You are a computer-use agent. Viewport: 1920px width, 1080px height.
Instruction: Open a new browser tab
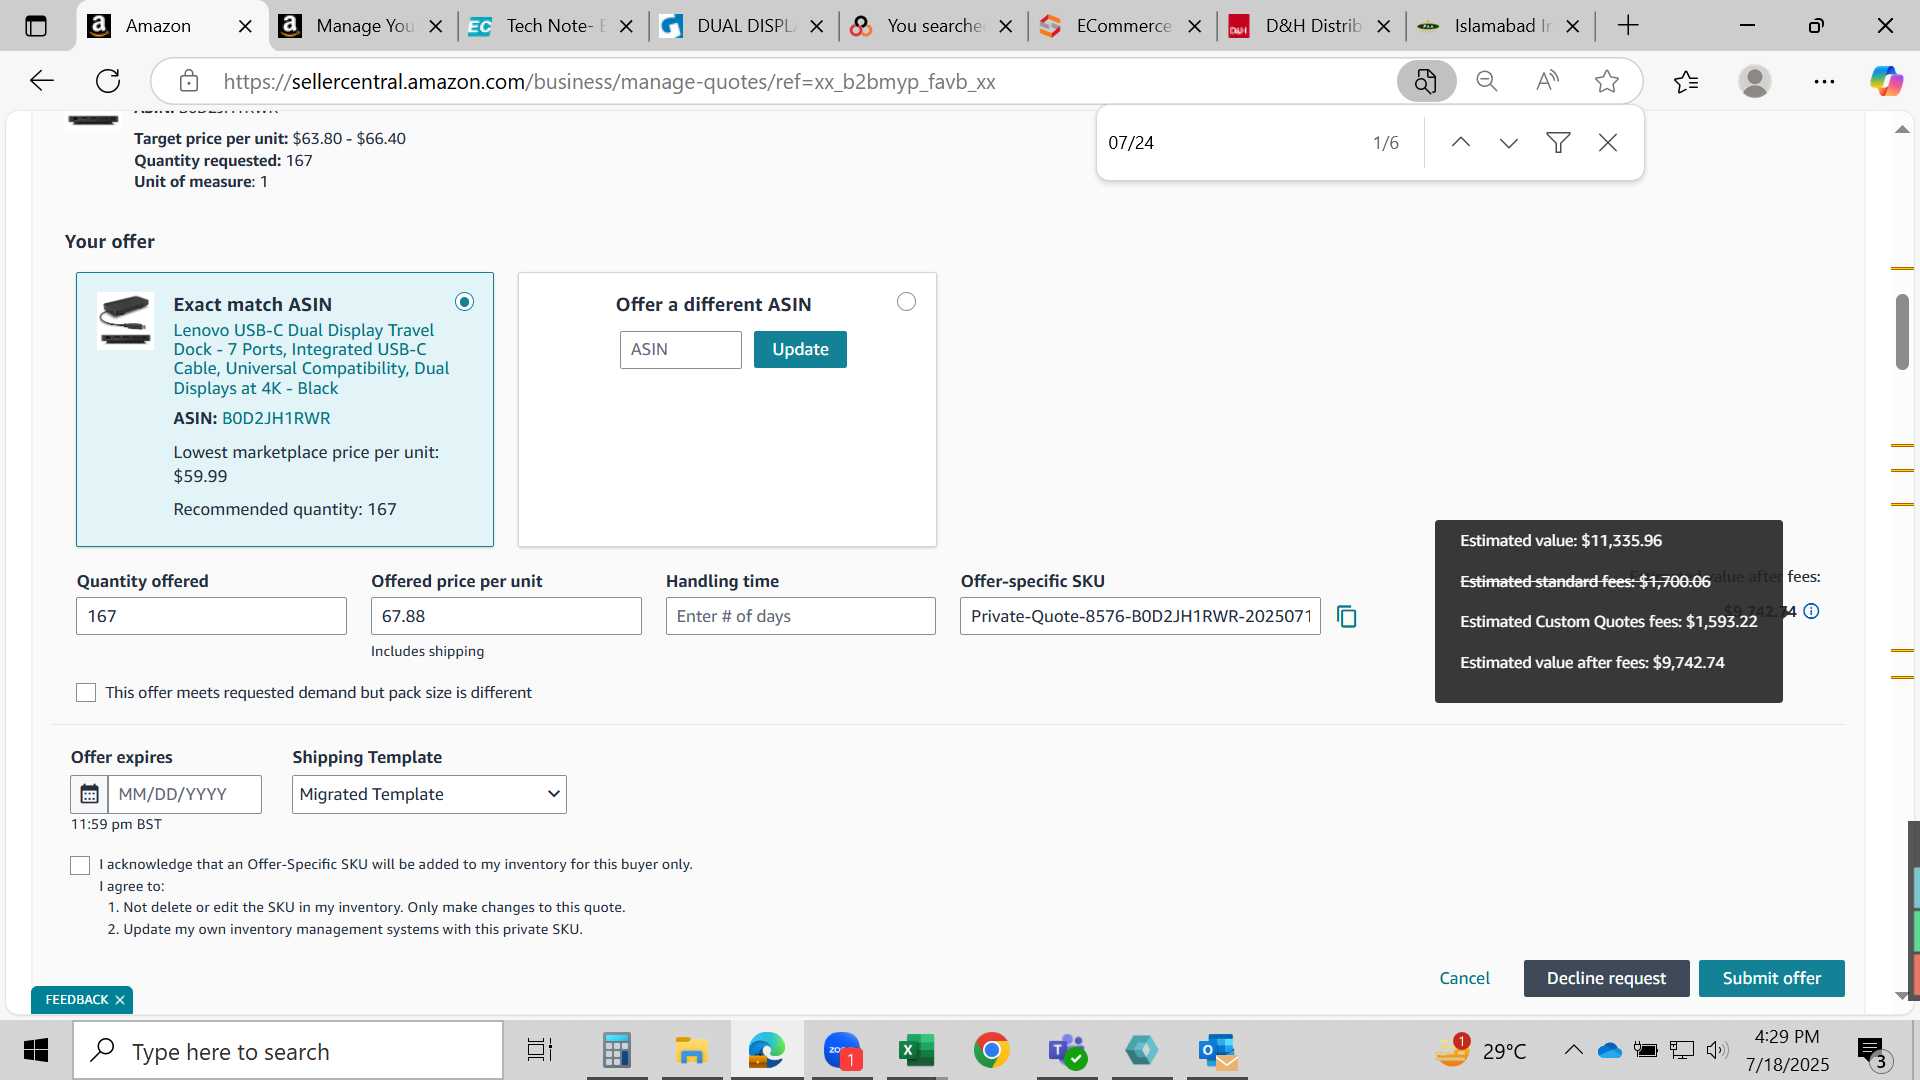pyautogui.click(x=1628, y=26)
